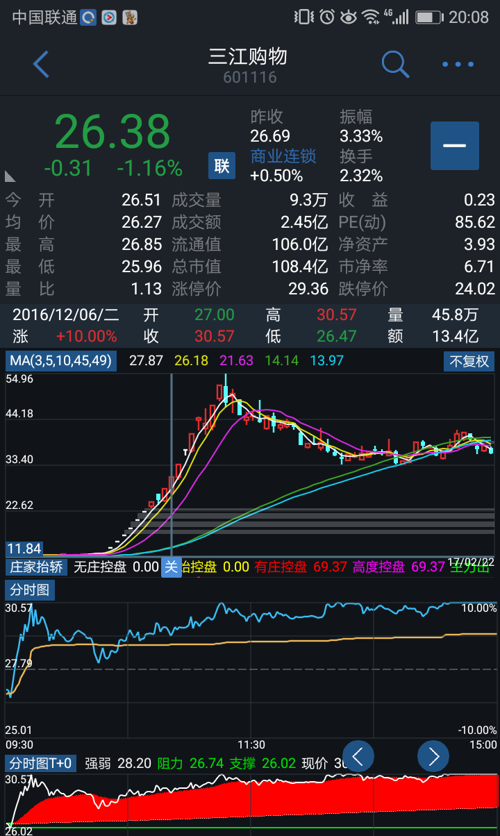
Task: Tap the K-line candlestick chart peak
Action: [226, 387]
